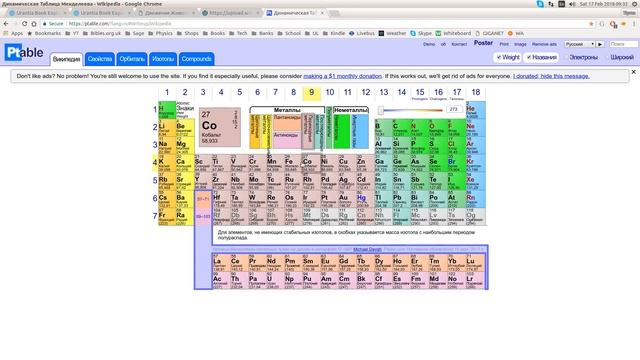Click the browser address bar
This screenshot has height=360, width=640.
click(314, 24)
